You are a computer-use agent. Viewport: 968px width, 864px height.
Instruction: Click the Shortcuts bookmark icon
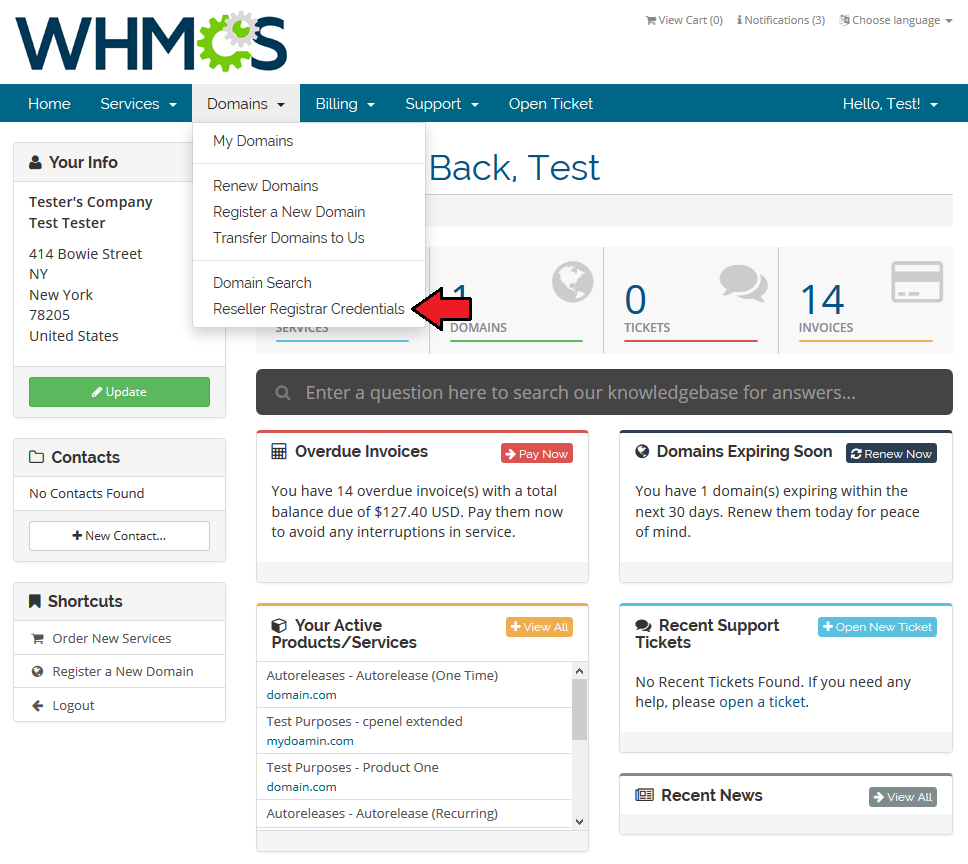(x=35, y=601)
